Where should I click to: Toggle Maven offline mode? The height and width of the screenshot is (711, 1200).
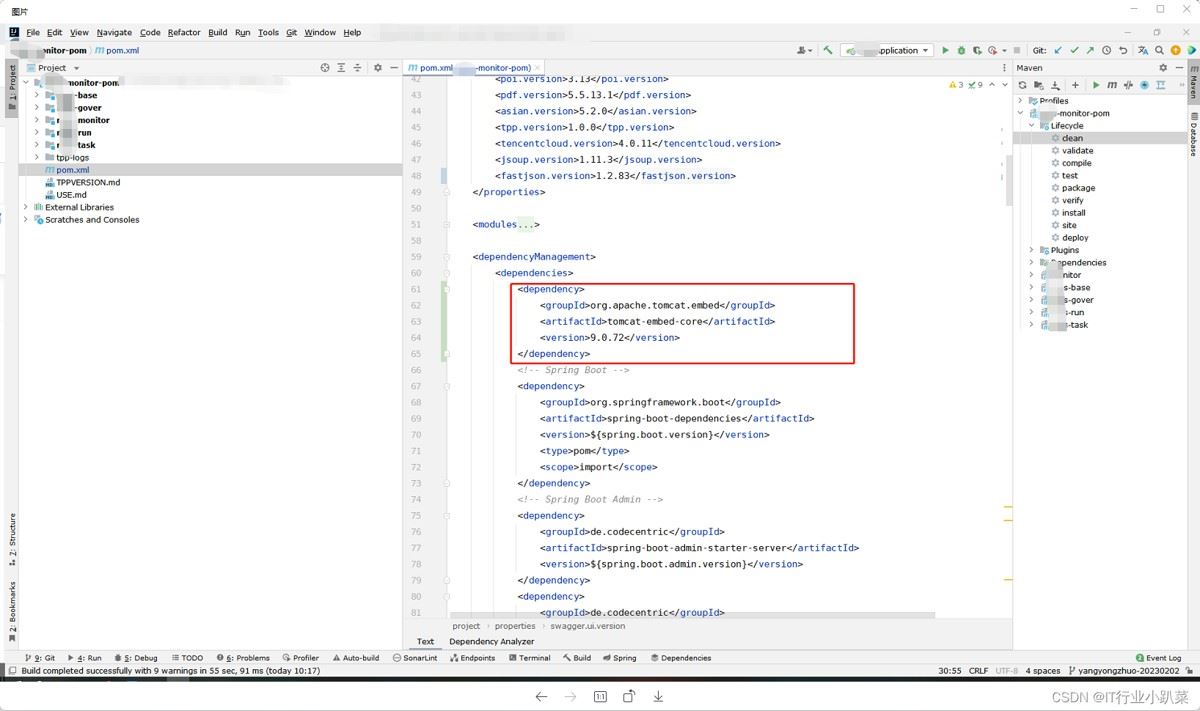pyautogui.click(x=1128, y=85)
